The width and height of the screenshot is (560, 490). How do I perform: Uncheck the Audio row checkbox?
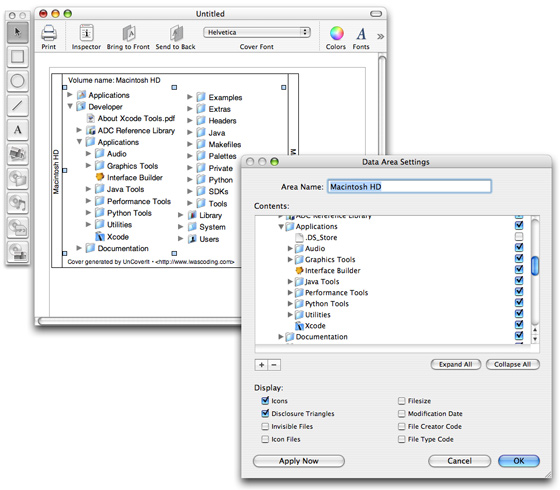coord(519,248)
